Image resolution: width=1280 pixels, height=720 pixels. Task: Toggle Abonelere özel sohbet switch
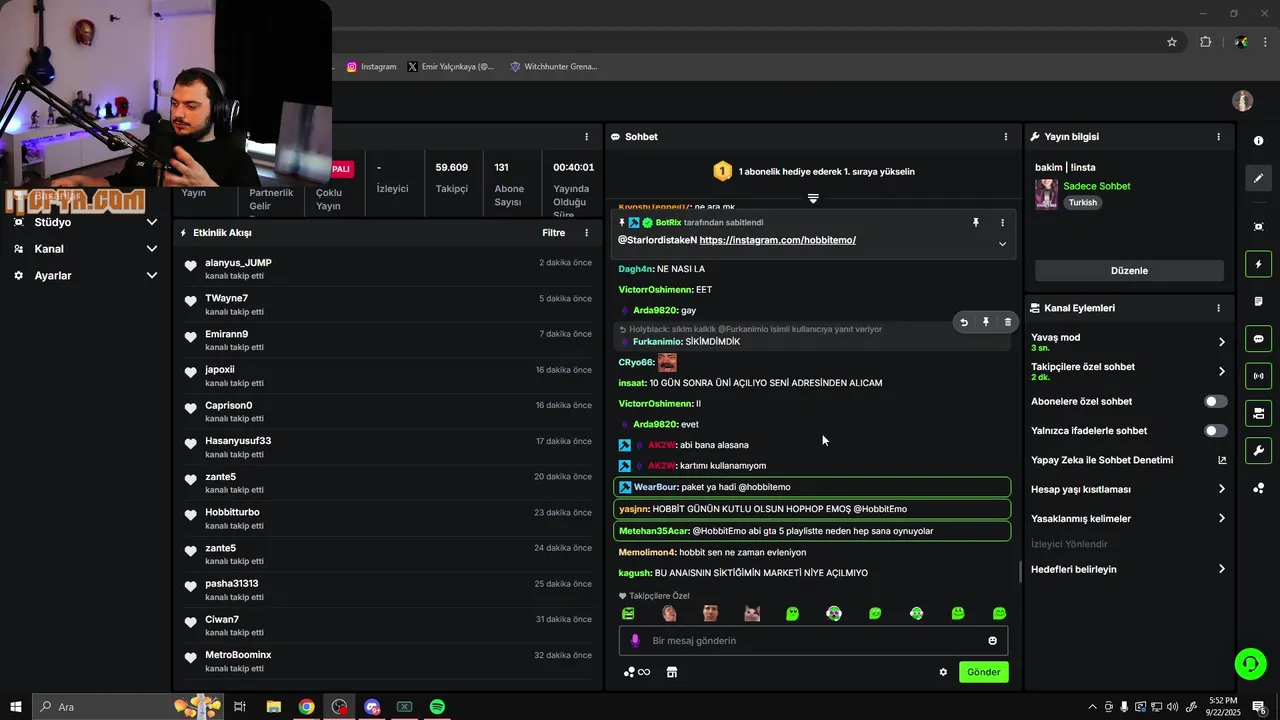1215,402
